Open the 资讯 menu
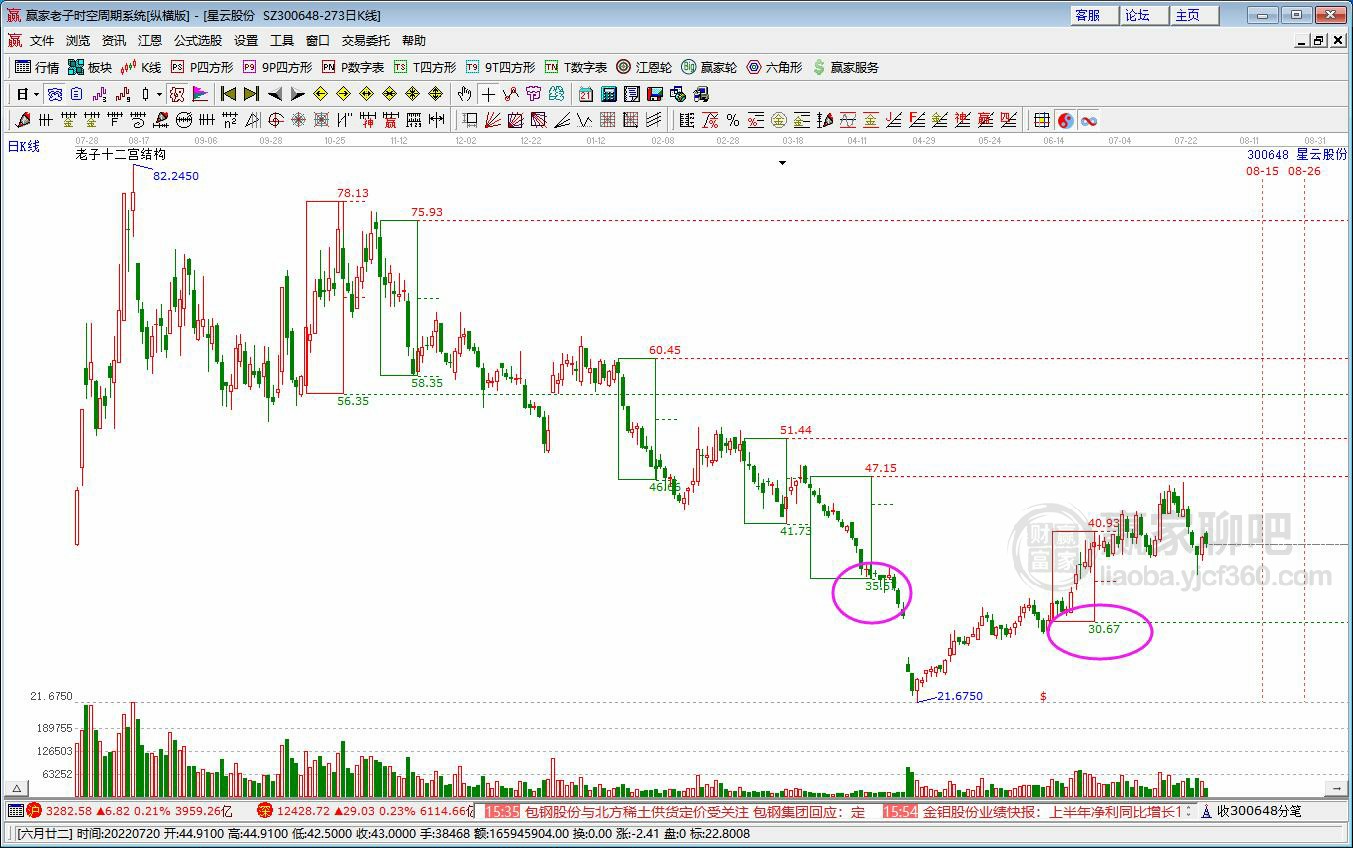The width and height of the screenshot is (1353, 848). coord(114,41)
